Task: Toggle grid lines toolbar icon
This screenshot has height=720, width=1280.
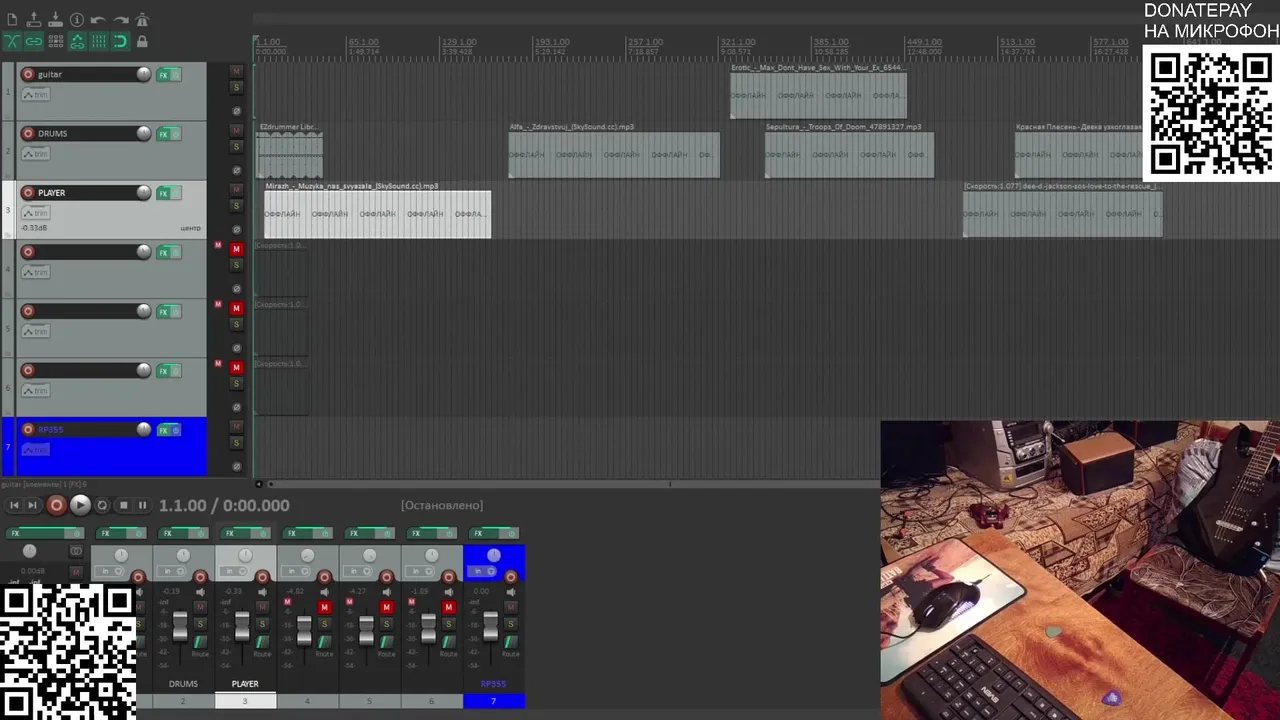Action: click(x=99, y=41)
